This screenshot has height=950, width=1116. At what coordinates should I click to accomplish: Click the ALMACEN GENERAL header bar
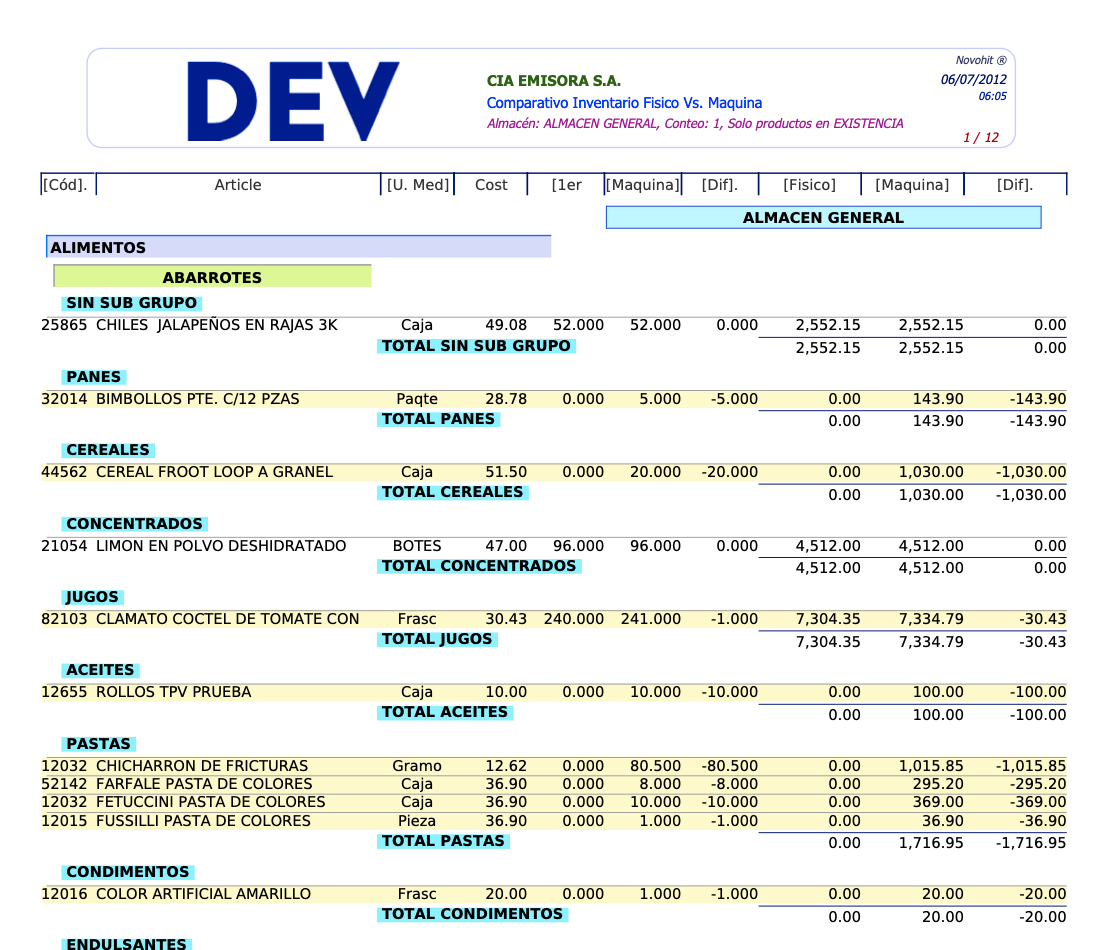[x=823, y=218]
